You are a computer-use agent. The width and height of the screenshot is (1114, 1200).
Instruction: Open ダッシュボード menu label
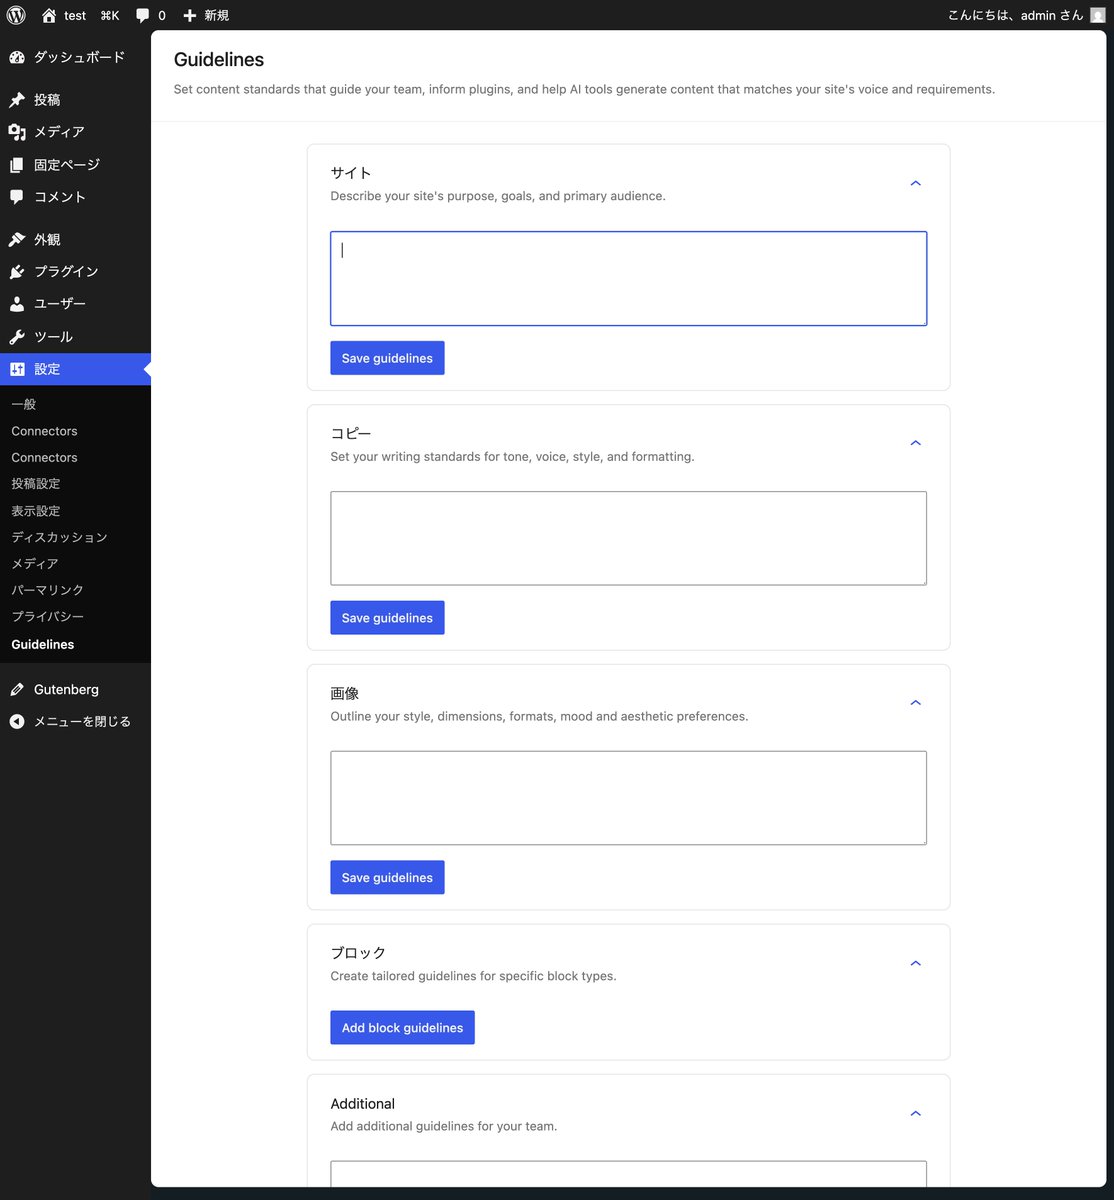[80, 57]
